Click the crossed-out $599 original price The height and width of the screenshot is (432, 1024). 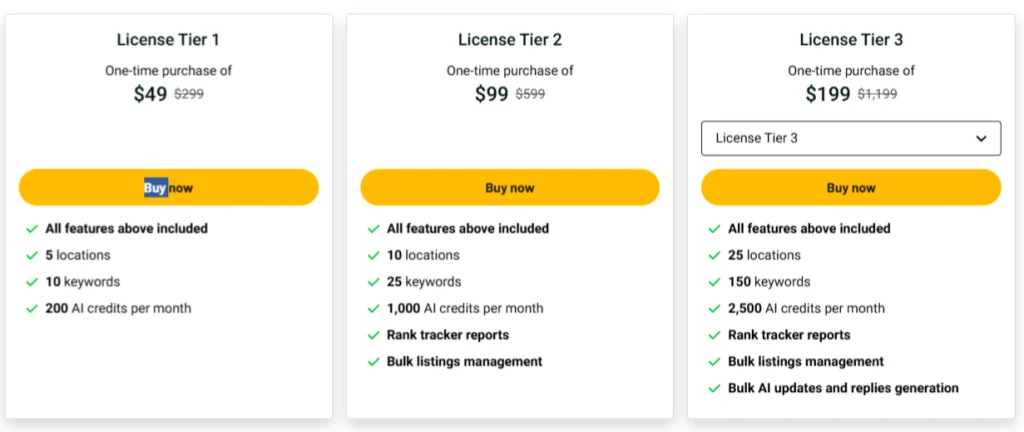coord(530,94)
